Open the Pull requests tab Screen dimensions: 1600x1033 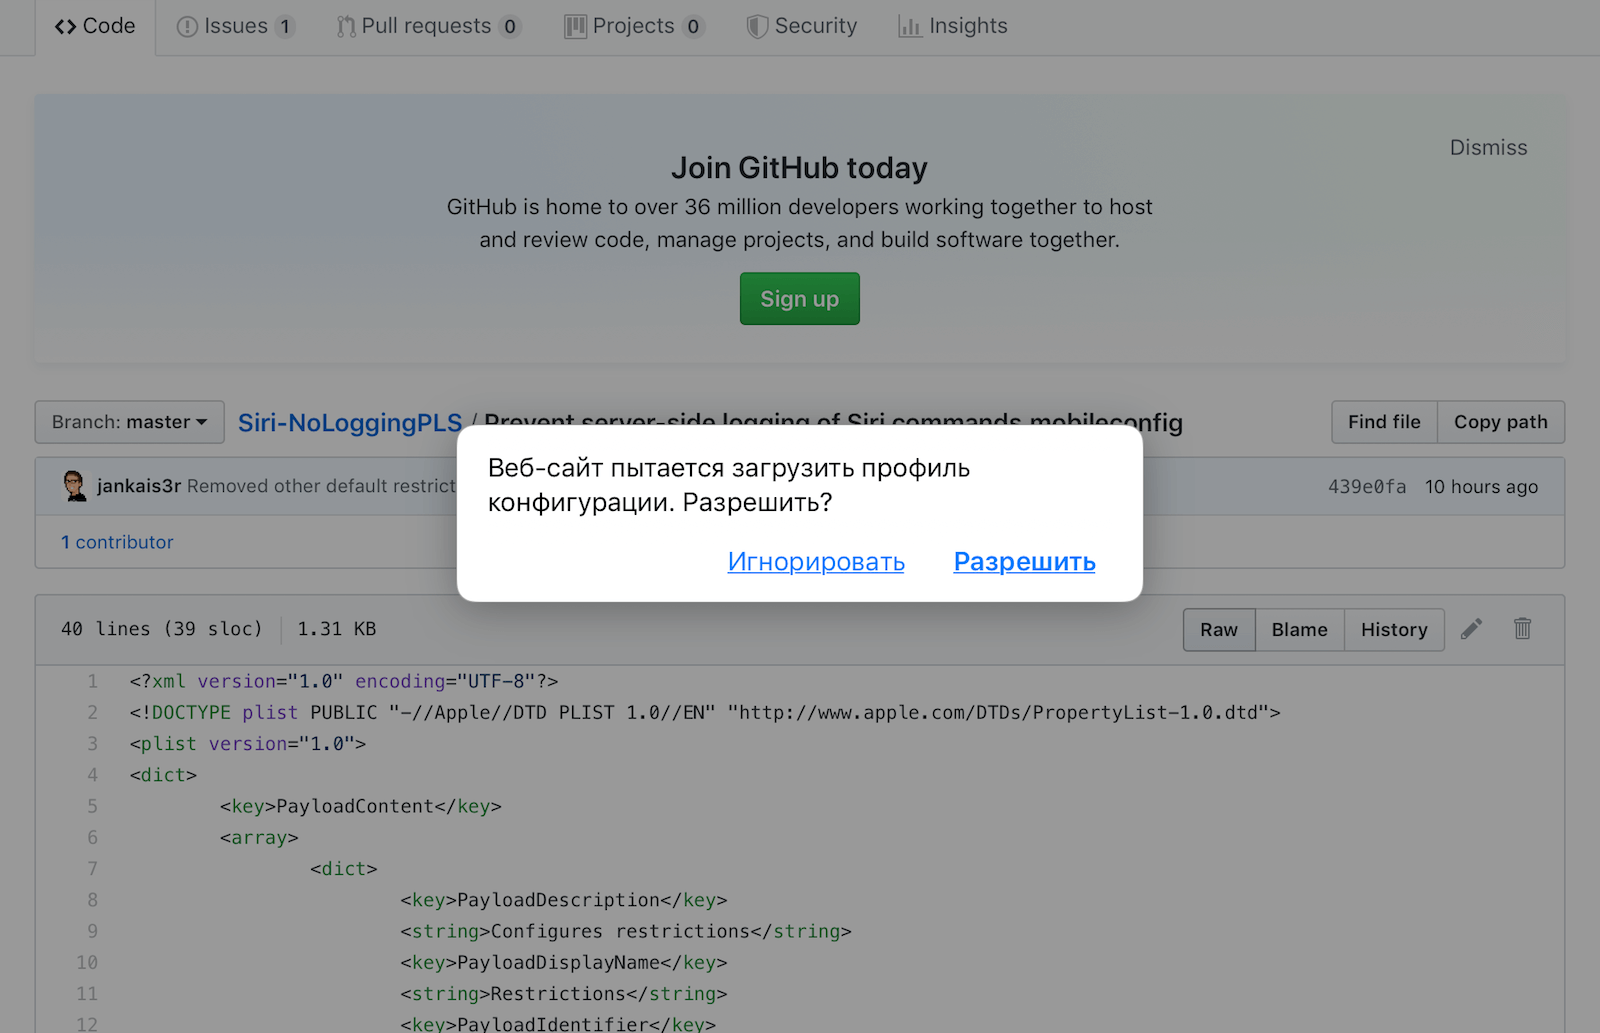tap(428, 26)
